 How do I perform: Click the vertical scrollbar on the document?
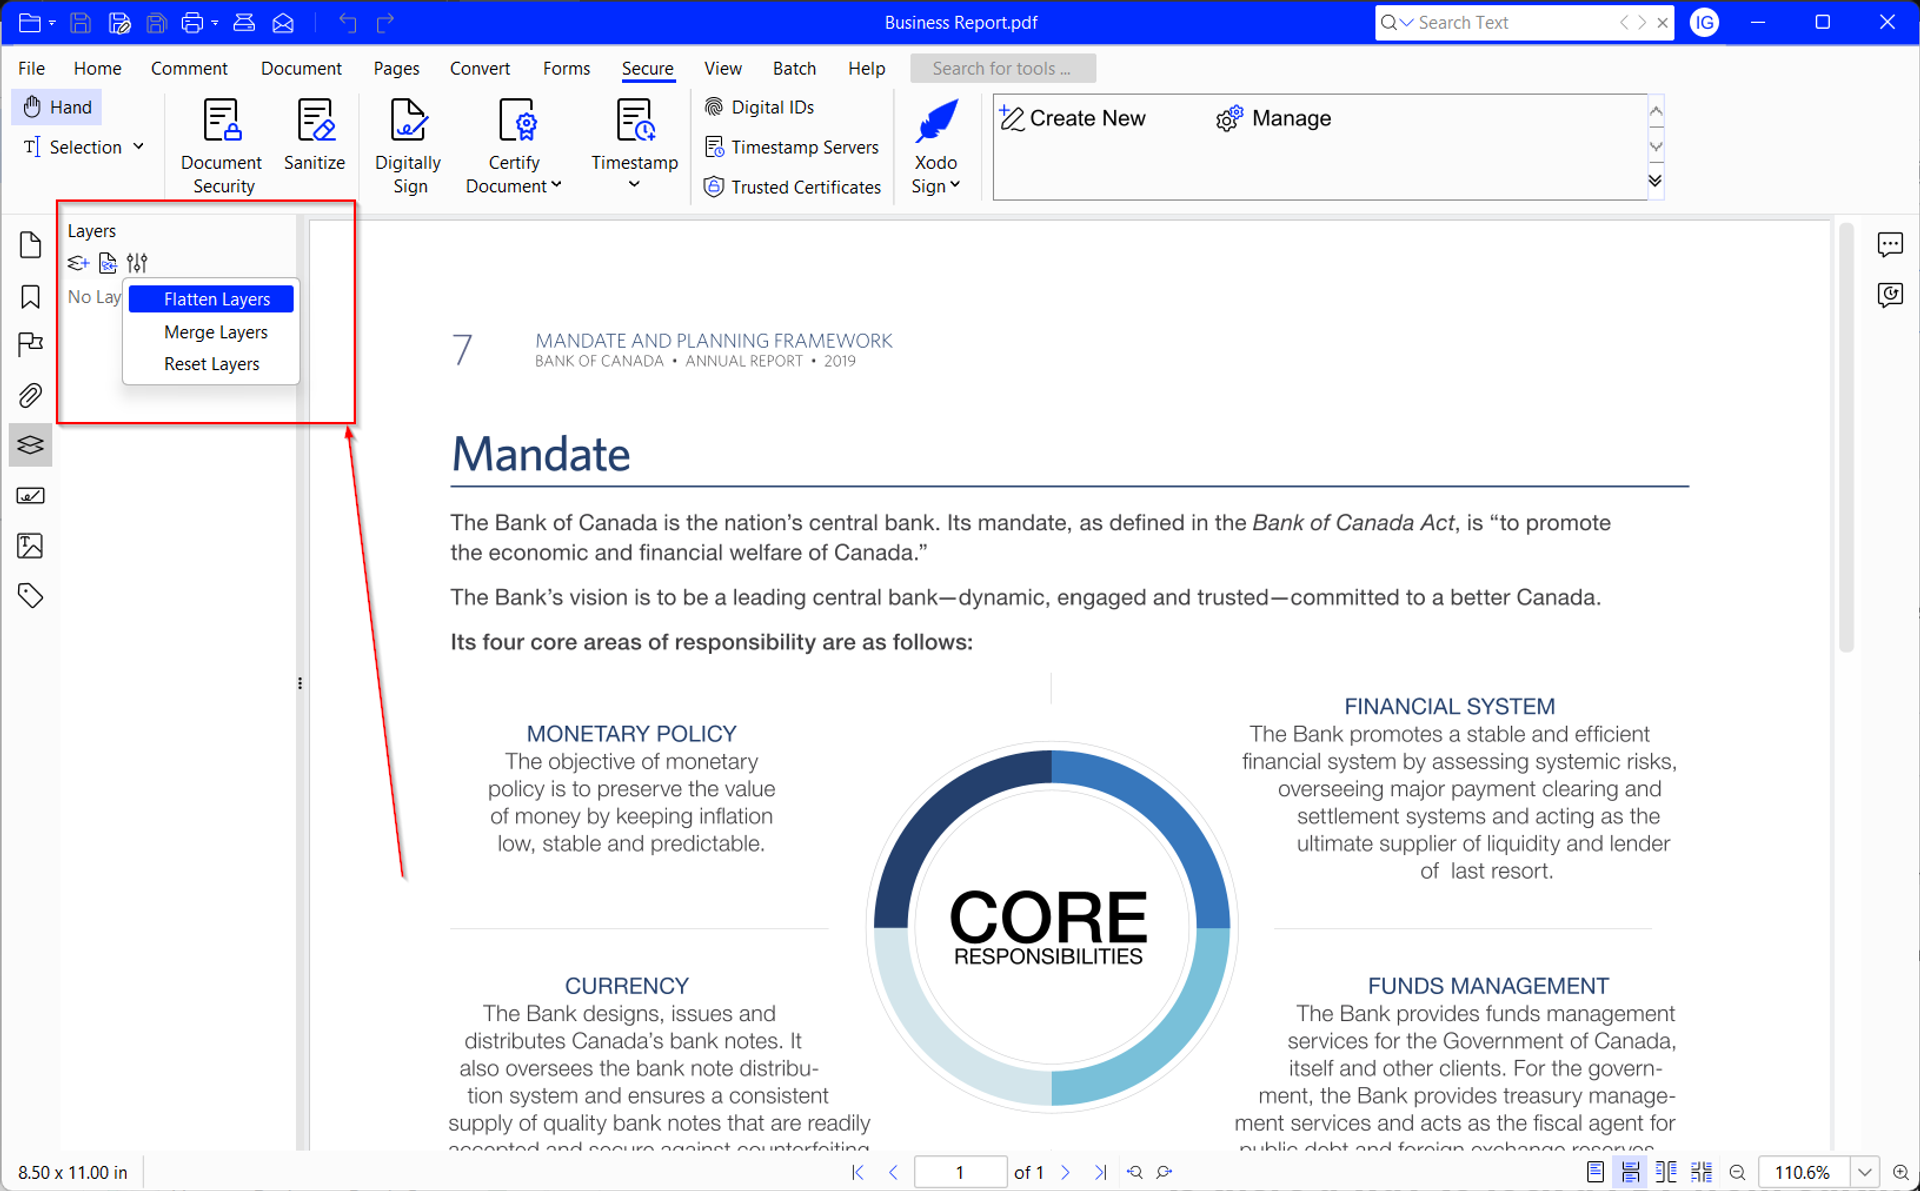(1846, 440)
